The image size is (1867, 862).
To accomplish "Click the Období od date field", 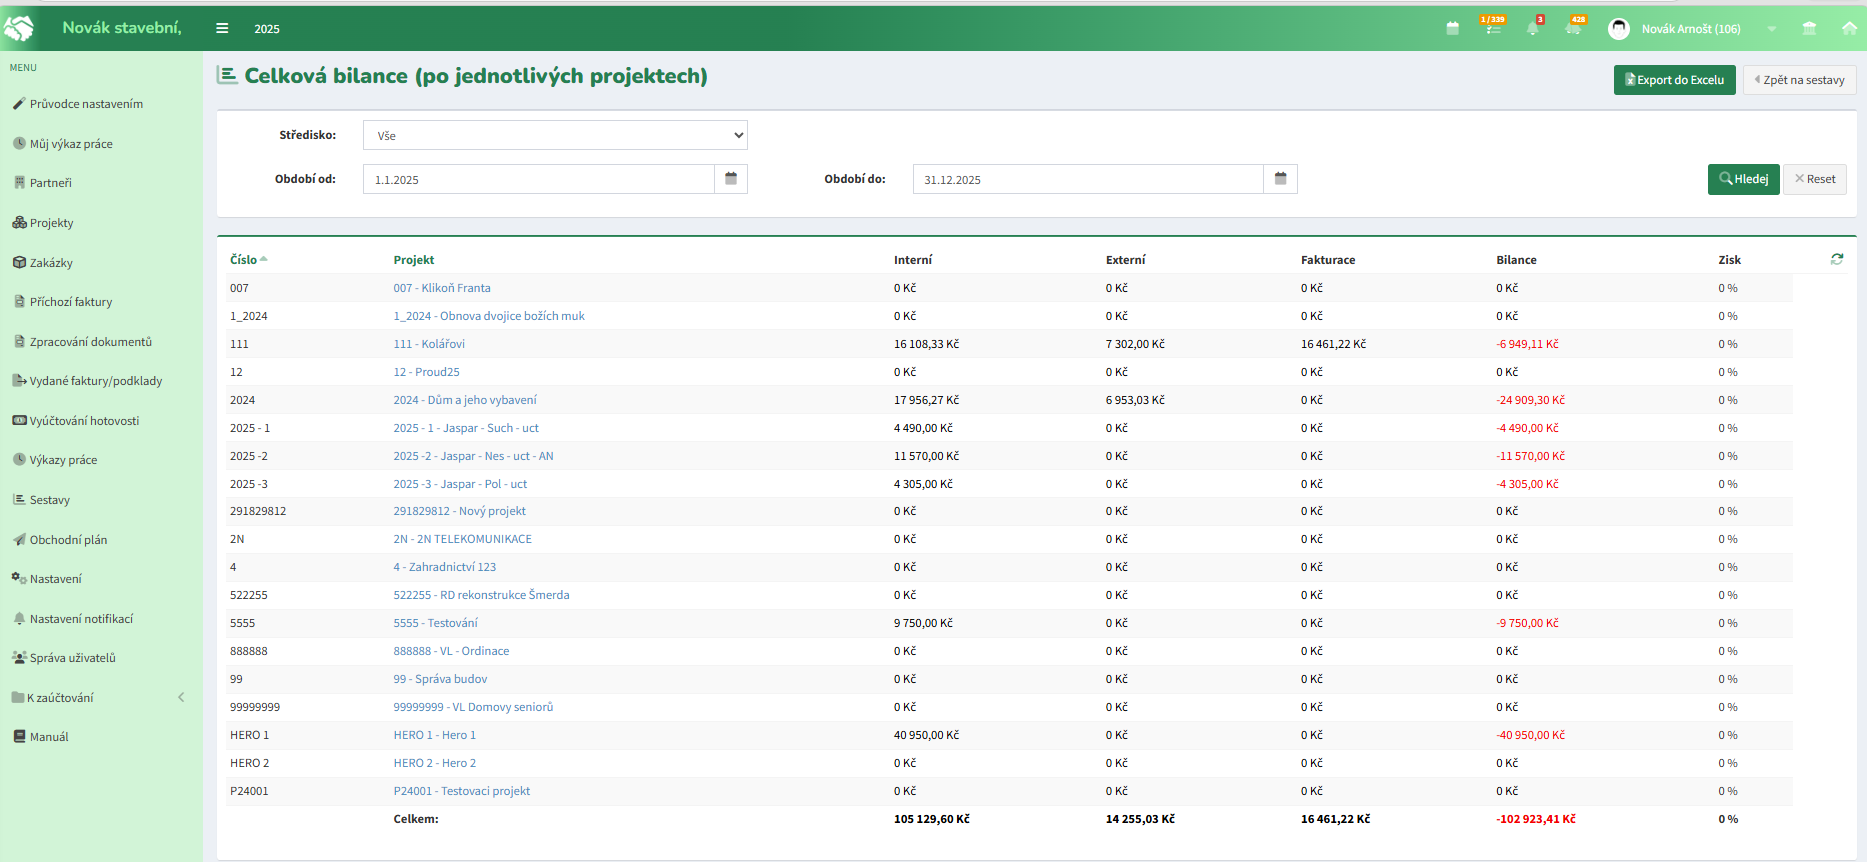I will tap(538, 179).
